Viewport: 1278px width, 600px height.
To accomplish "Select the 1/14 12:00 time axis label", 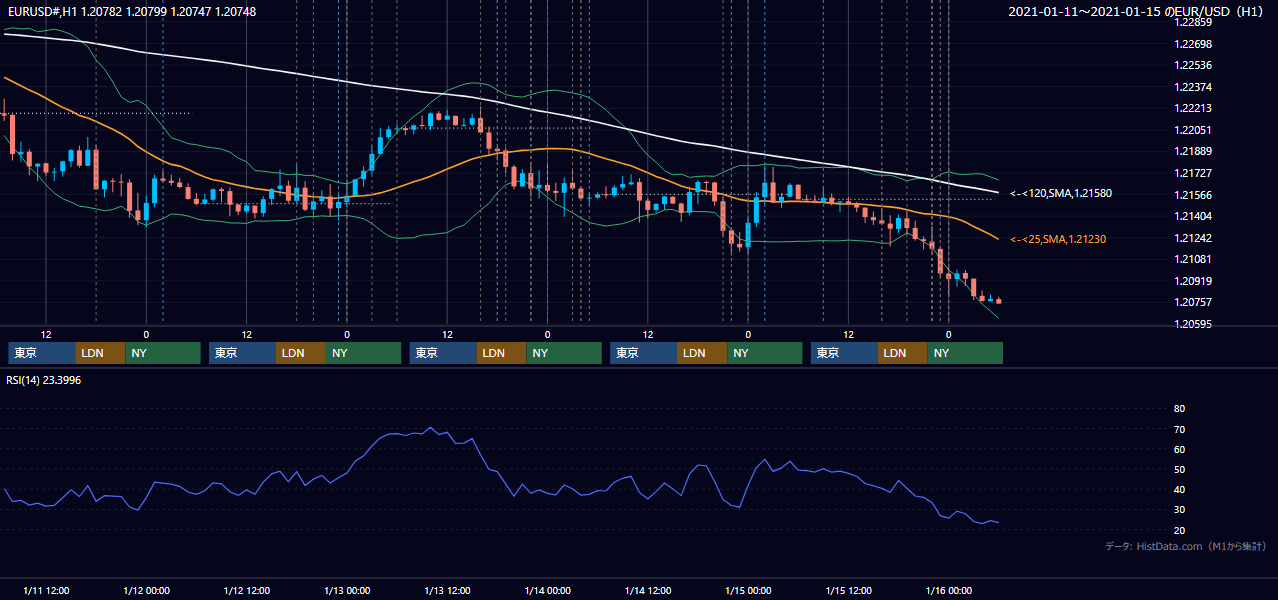I will (648, 590).
